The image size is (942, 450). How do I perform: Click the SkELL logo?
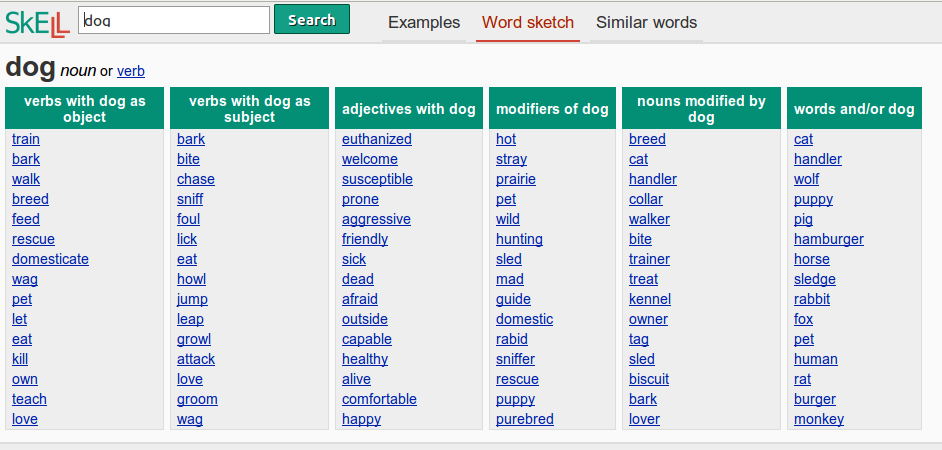(x=37, y=23)
